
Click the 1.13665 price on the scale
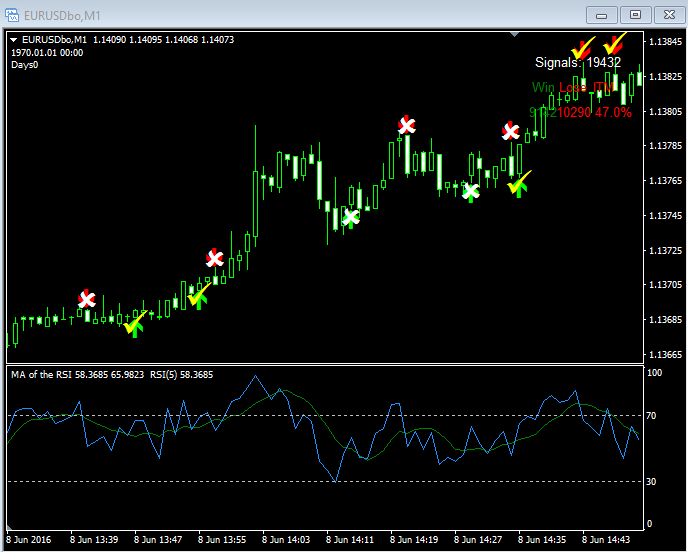(x=666, y=355)
